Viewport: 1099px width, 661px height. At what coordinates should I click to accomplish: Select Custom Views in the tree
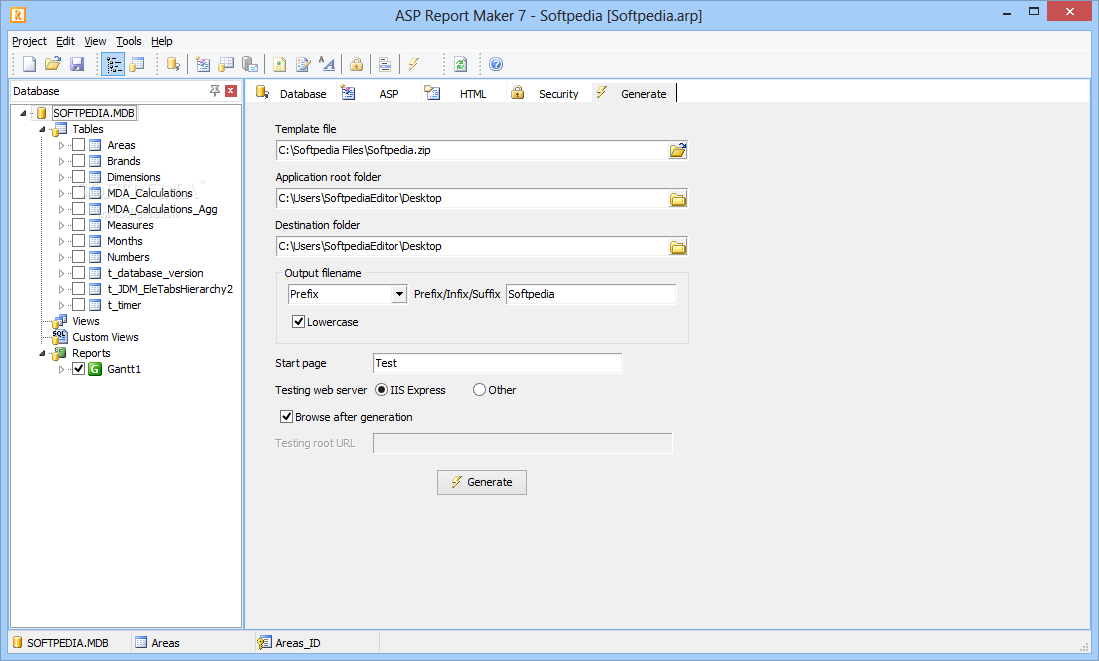(x=105, y=337)
